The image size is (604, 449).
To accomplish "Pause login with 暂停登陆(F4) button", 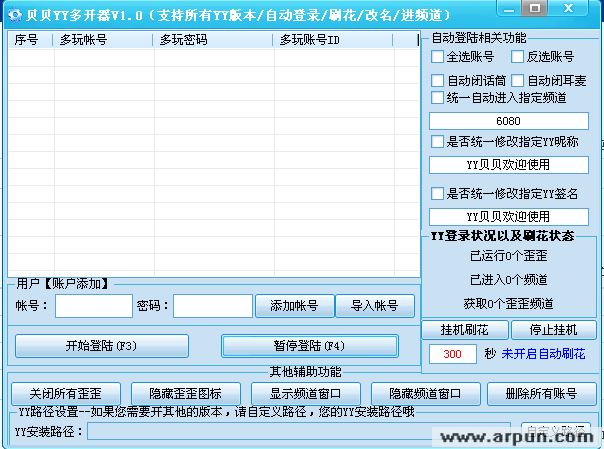I will click(310, 346).
